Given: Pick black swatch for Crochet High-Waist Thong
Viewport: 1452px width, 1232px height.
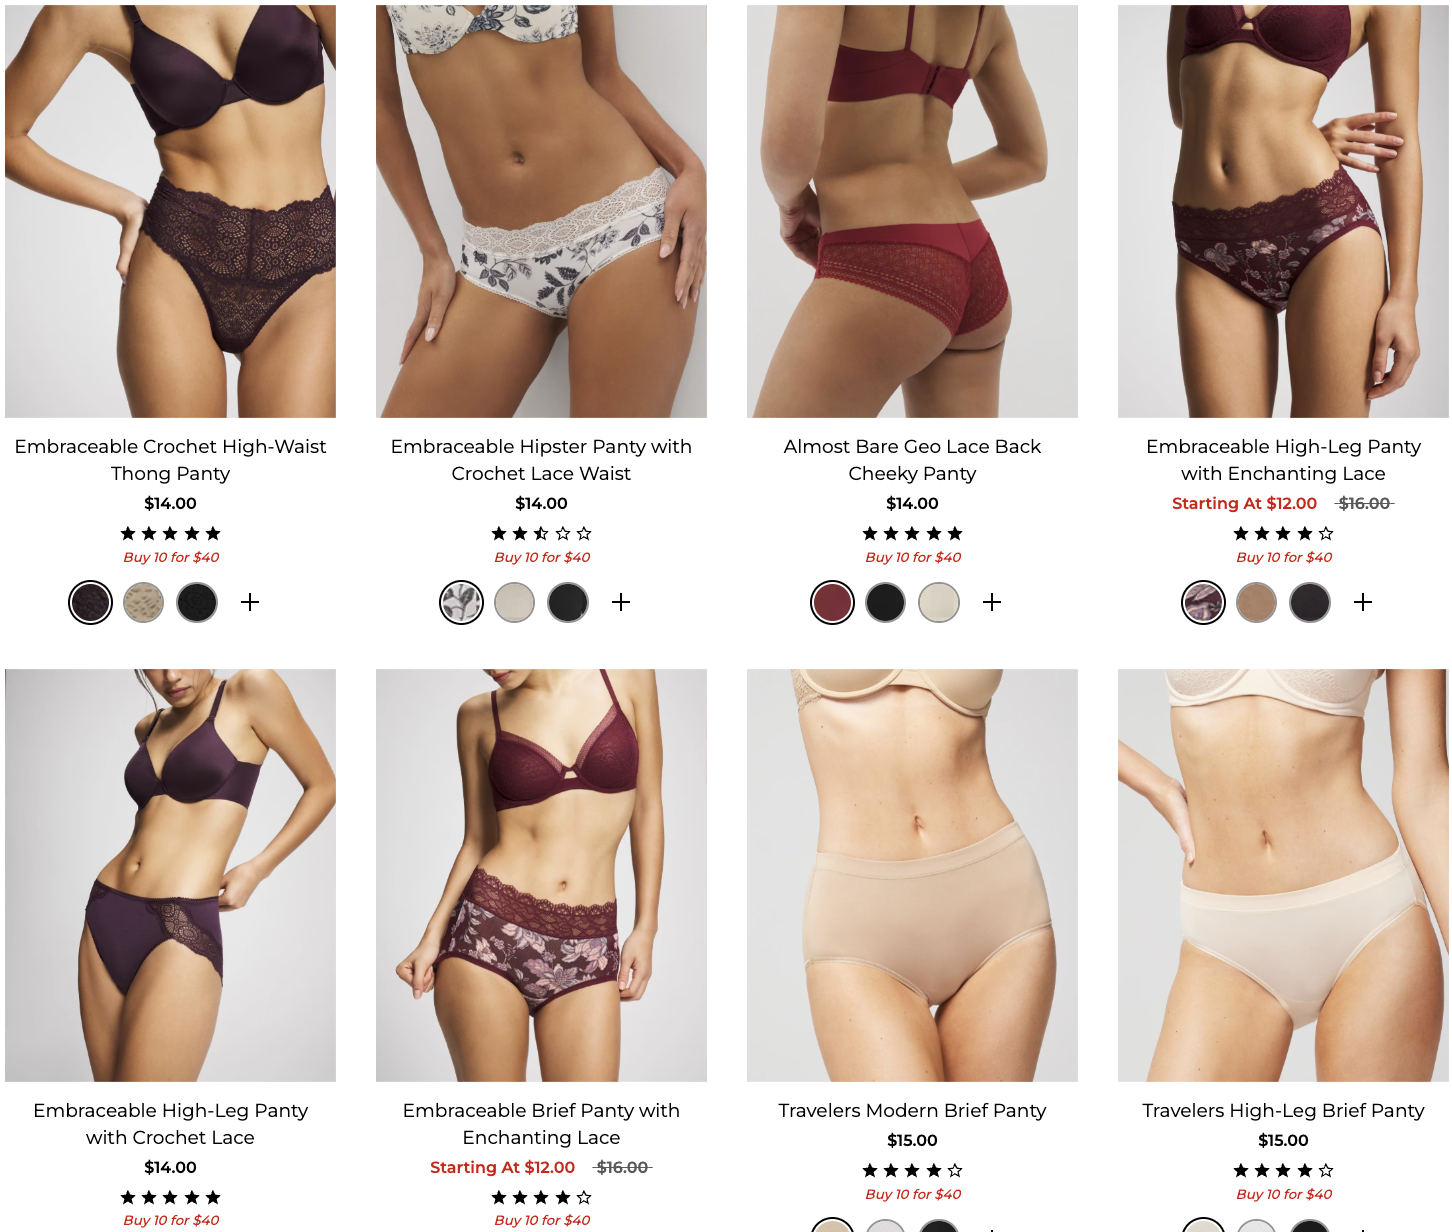Looking at the screenshot, I should point(197,602).
